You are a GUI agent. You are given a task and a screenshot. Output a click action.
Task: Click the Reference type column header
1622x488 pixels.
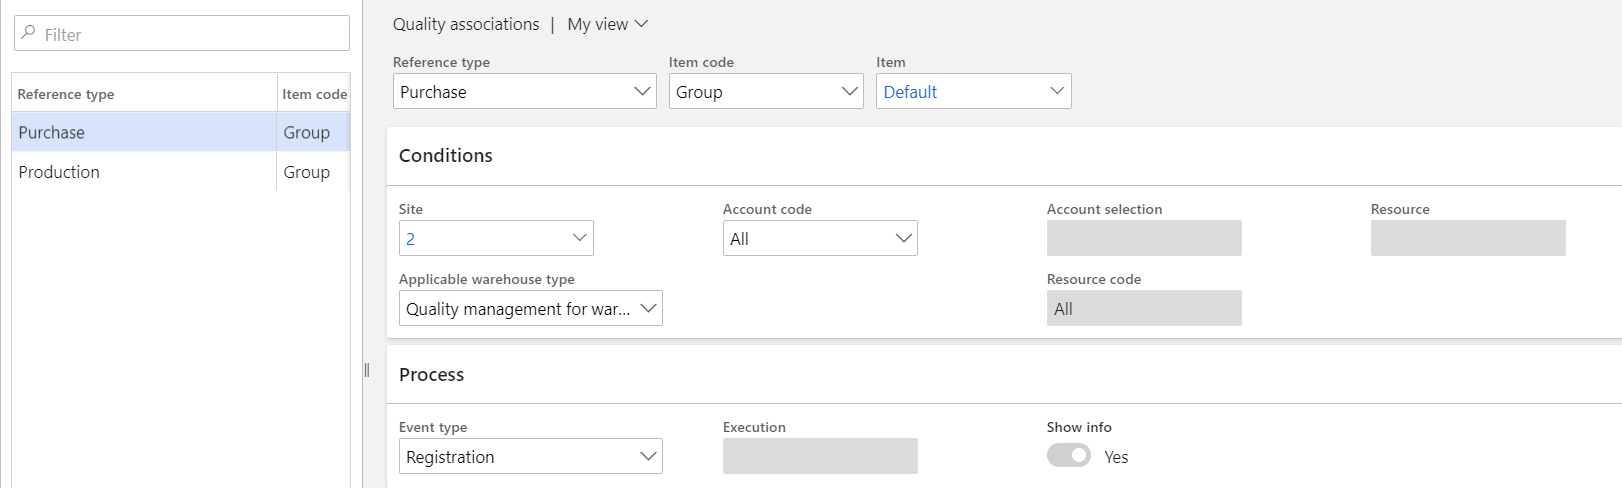point(66,94)
